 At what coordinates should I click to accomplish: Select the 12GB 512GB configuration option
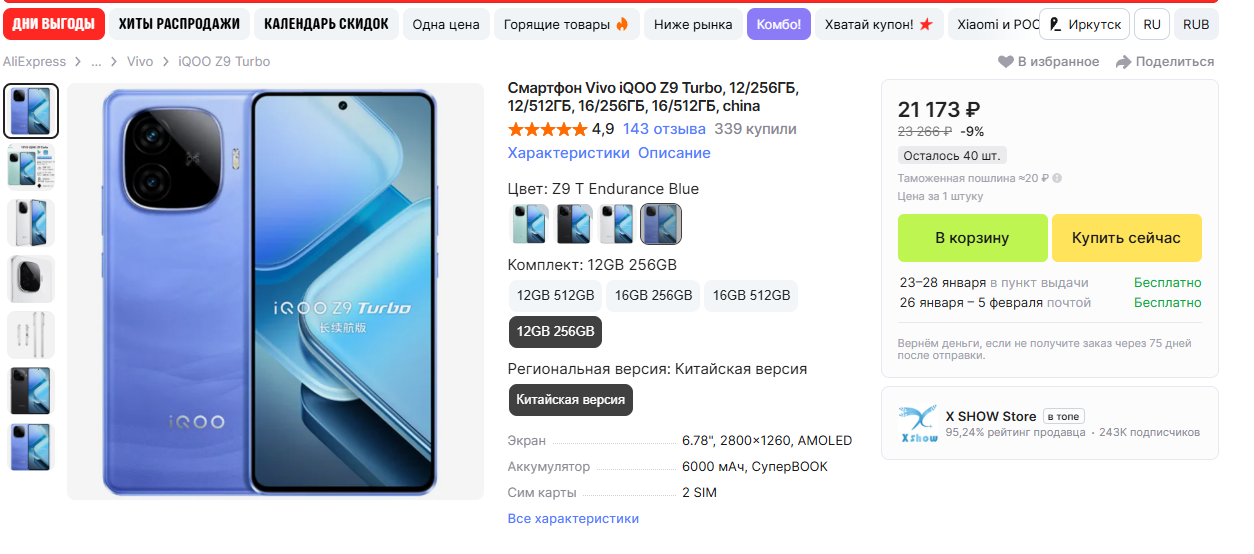click(556, 295)
